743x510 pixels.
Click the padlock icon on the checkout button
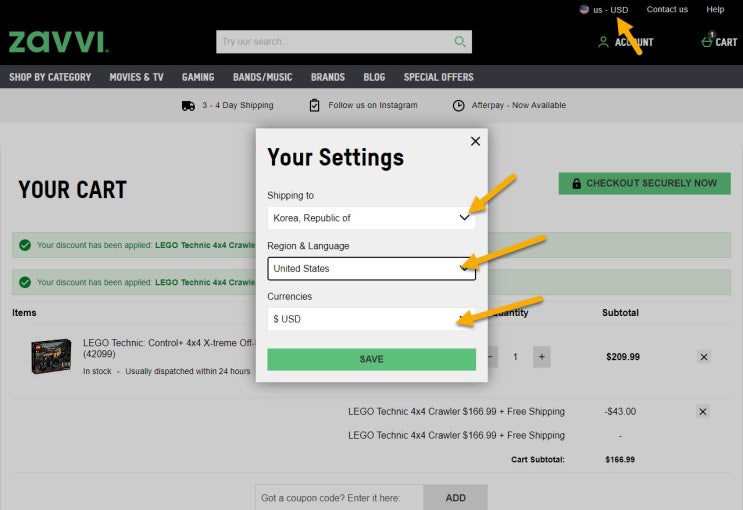click(x=576, y=183)
